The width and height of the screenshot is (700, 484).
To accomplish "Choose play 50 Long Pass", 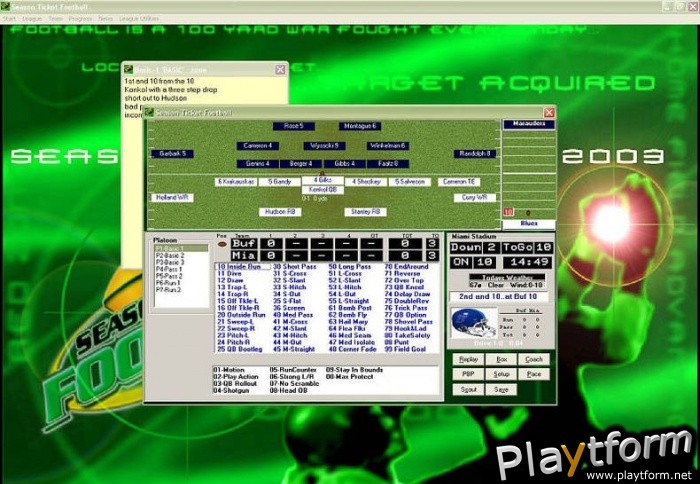I will [x=350, y=267].
